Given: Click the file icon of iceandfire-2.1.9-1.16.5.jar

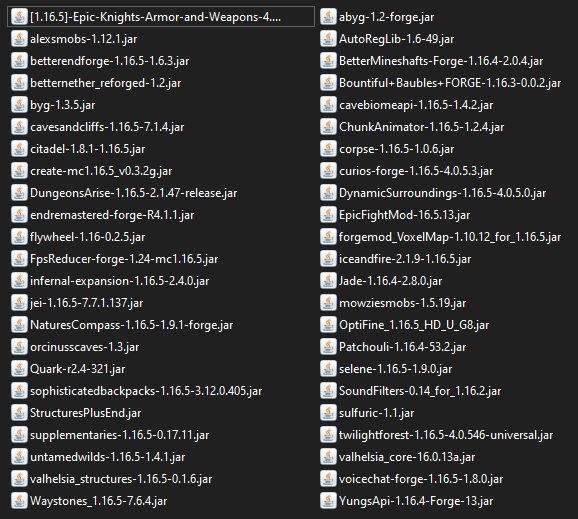Looking at the screenshot, I should [328, 259].
